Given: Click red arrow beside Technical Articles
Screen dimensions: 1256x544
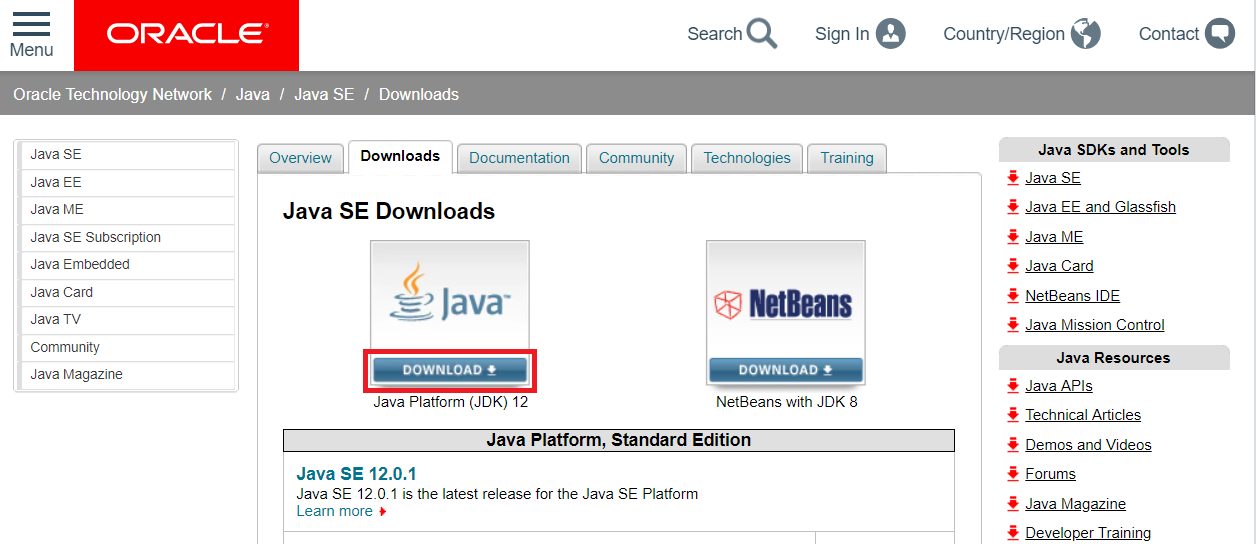Looking at the screenshot, I should pos(1013,415).
